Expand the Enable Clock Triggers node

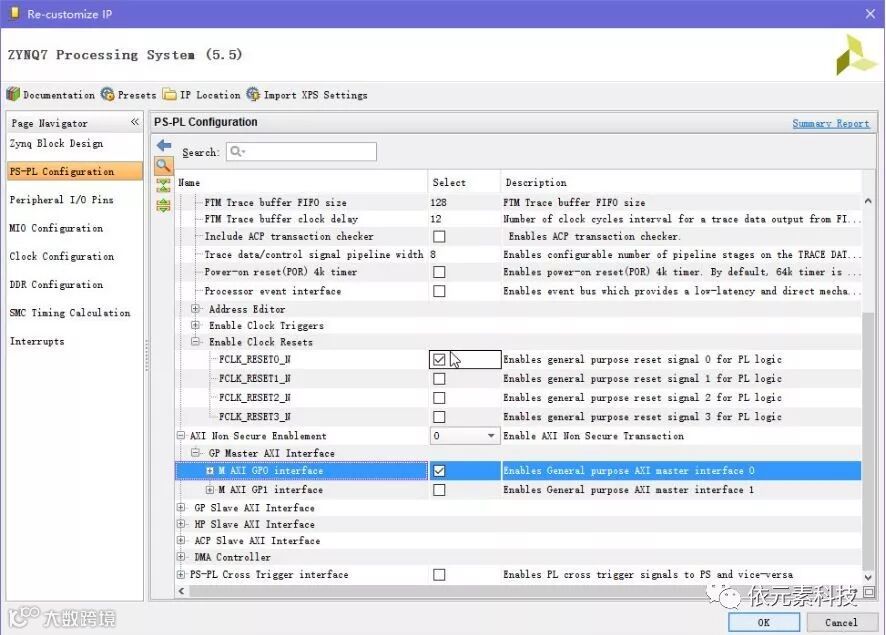pyautogui.click(x=196, y=325)
